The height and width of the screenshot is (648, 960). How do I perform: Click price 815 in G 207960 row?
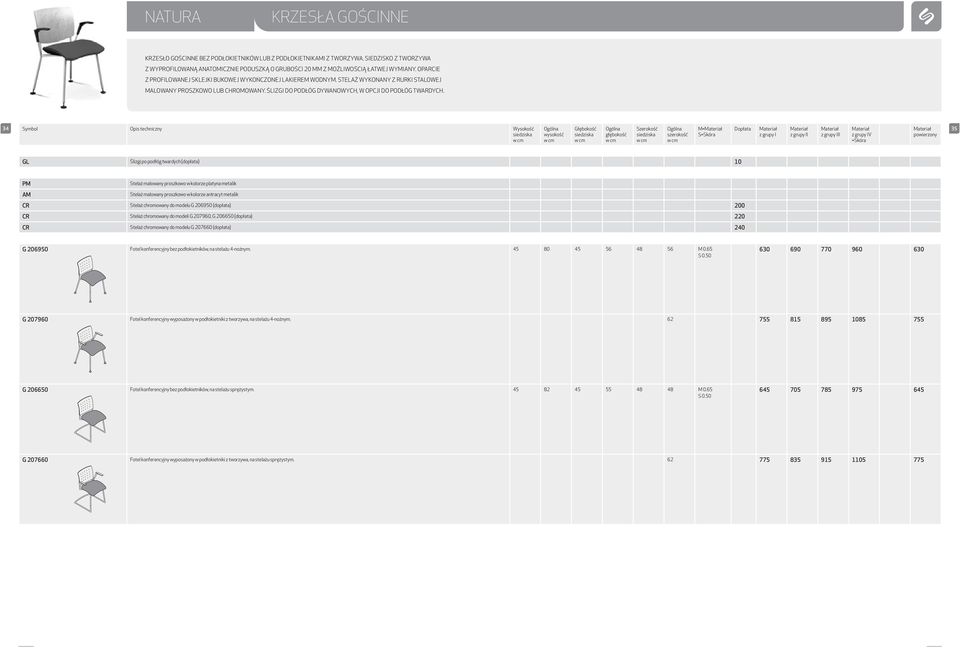795,320
